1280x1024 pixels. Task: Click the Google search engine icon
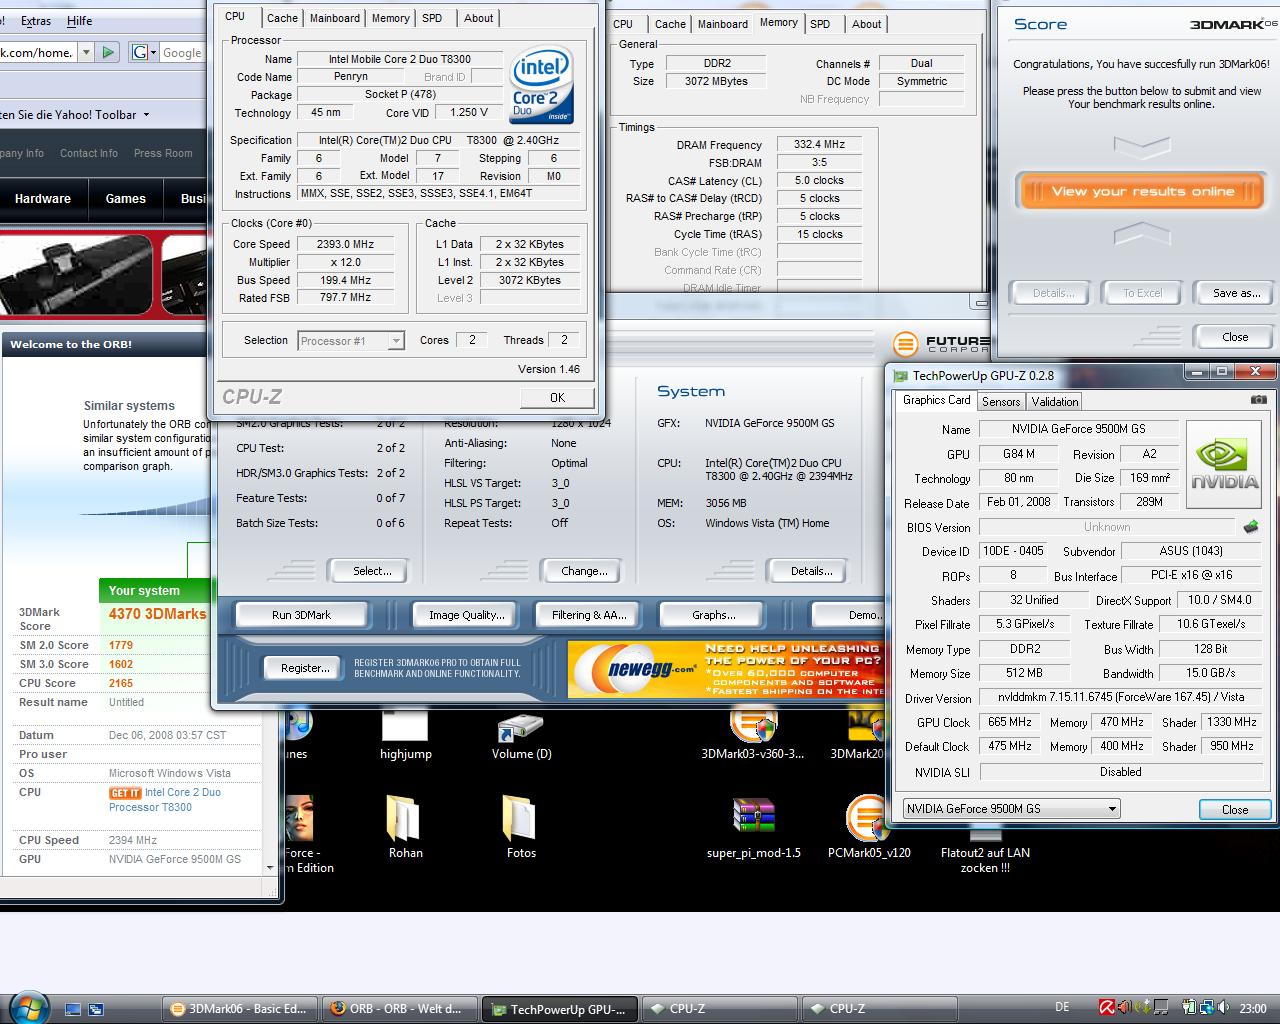click(x=139, y=52)
